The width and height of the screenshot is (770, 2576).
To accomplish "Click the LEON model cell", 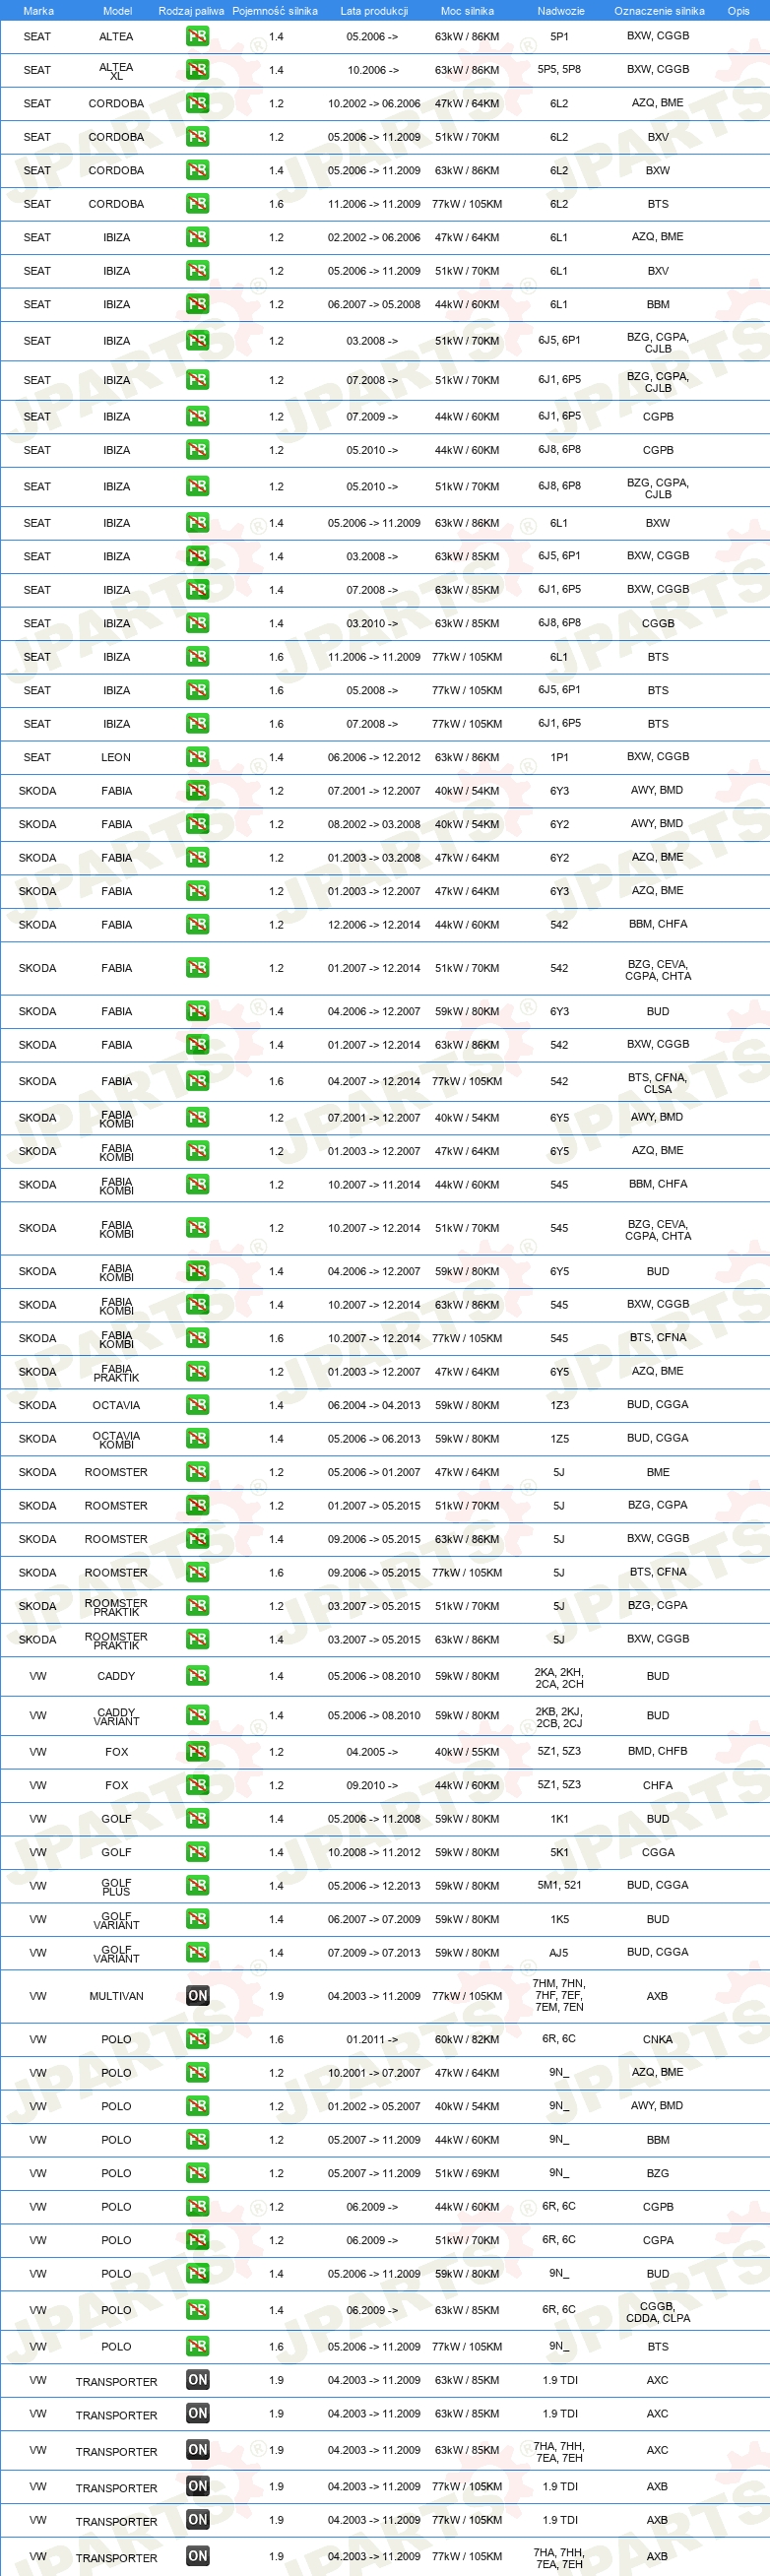I will click(116, 758).
